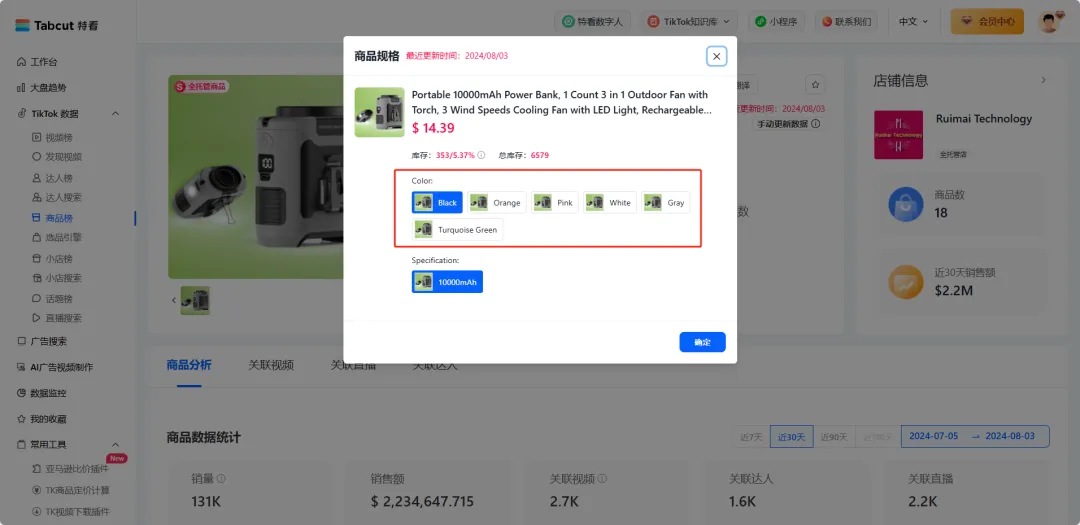Click the 商品数 shopping bag icon
This screenshot has width=1080, height=525.
[906, 205]
